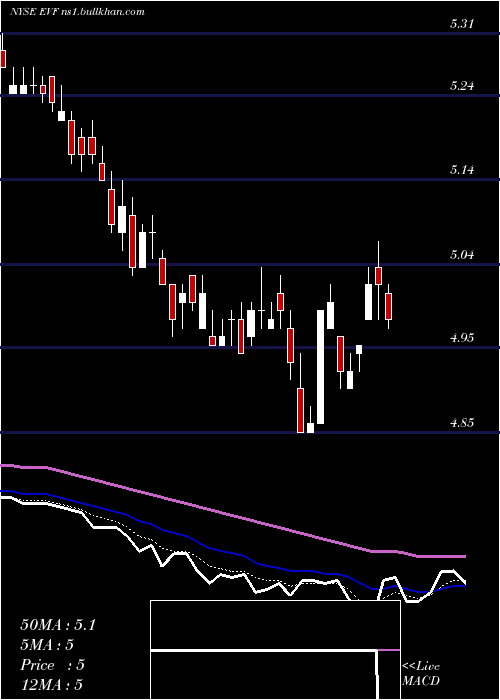500x700 pixels.
Task: Click the 5.04 price level label
Action: click(x=461, y=255)
